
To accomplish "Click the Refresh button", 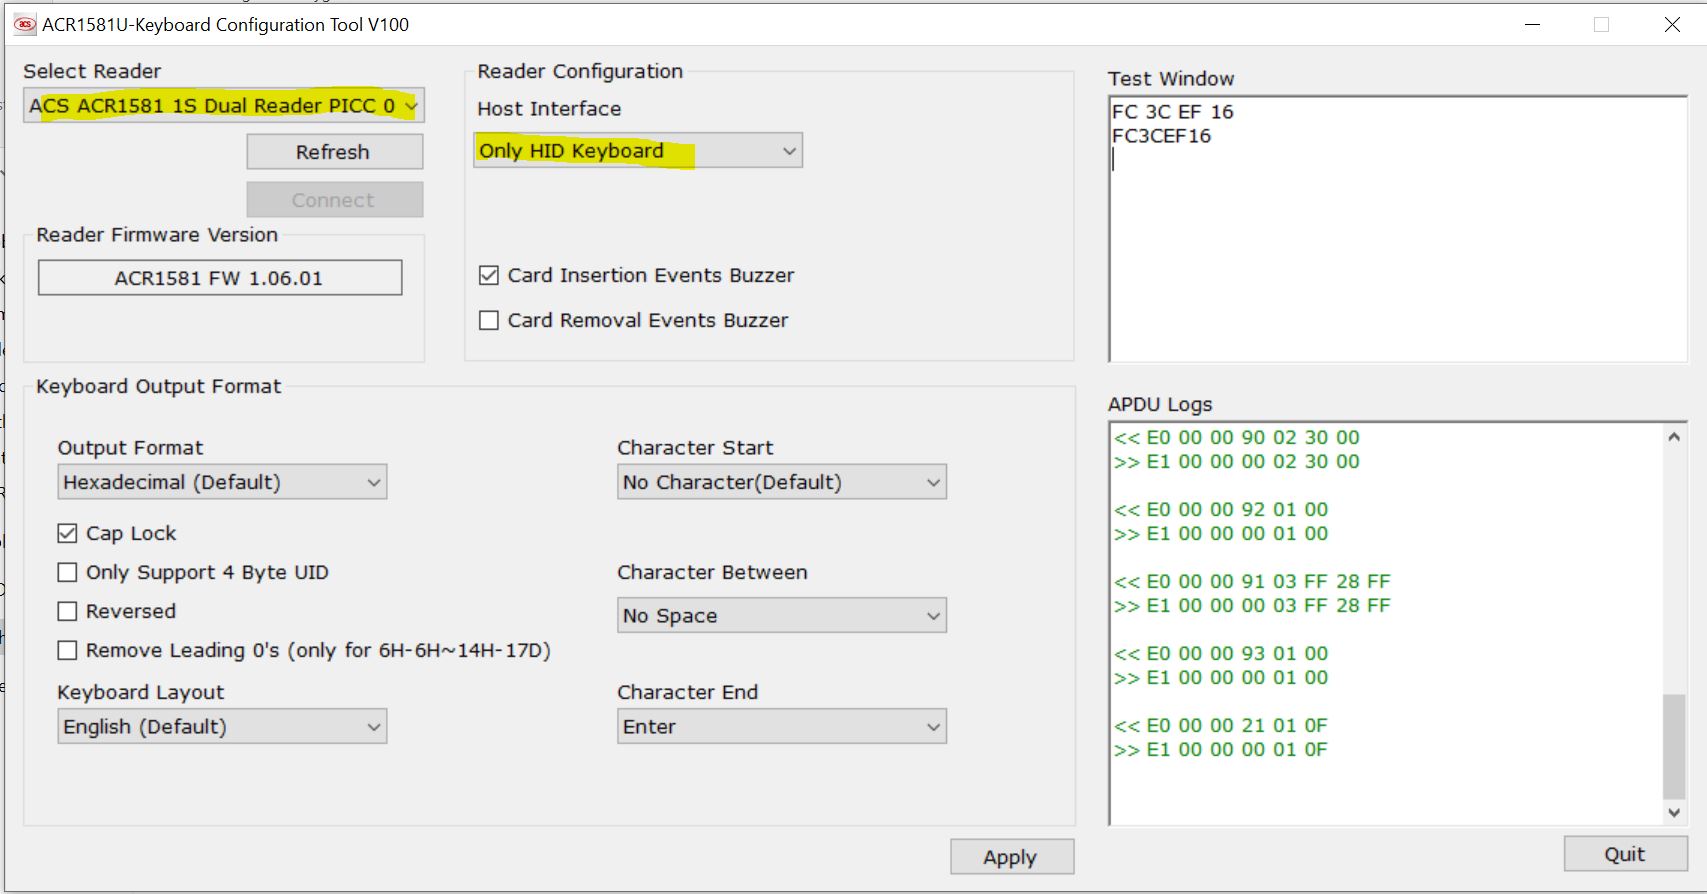I will pyautogui.click(x=335, y=152).
